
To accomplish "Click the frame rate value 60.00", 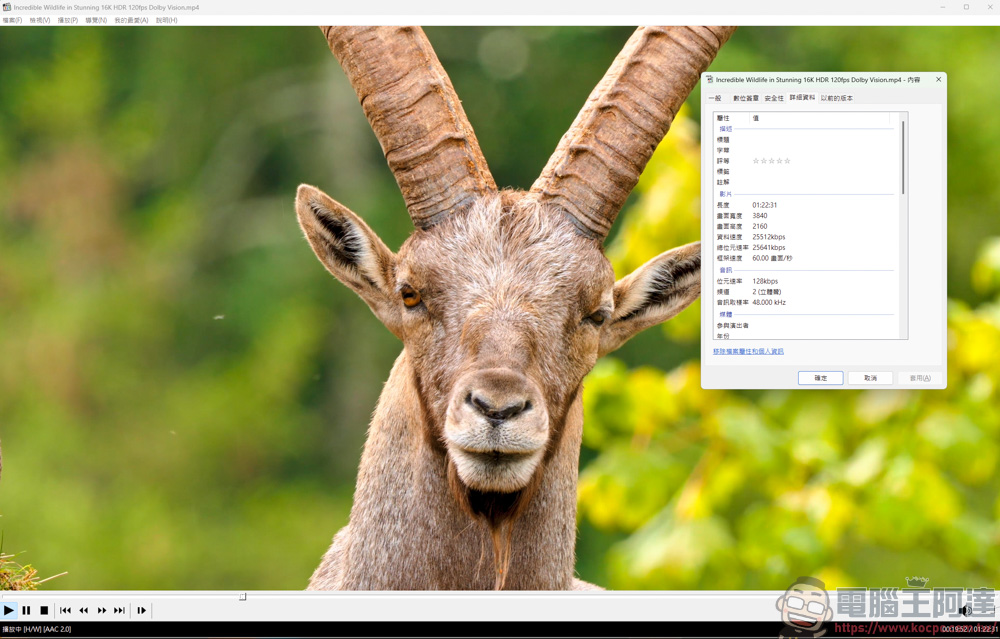I will pyautogui.click(x=772, y=258).
